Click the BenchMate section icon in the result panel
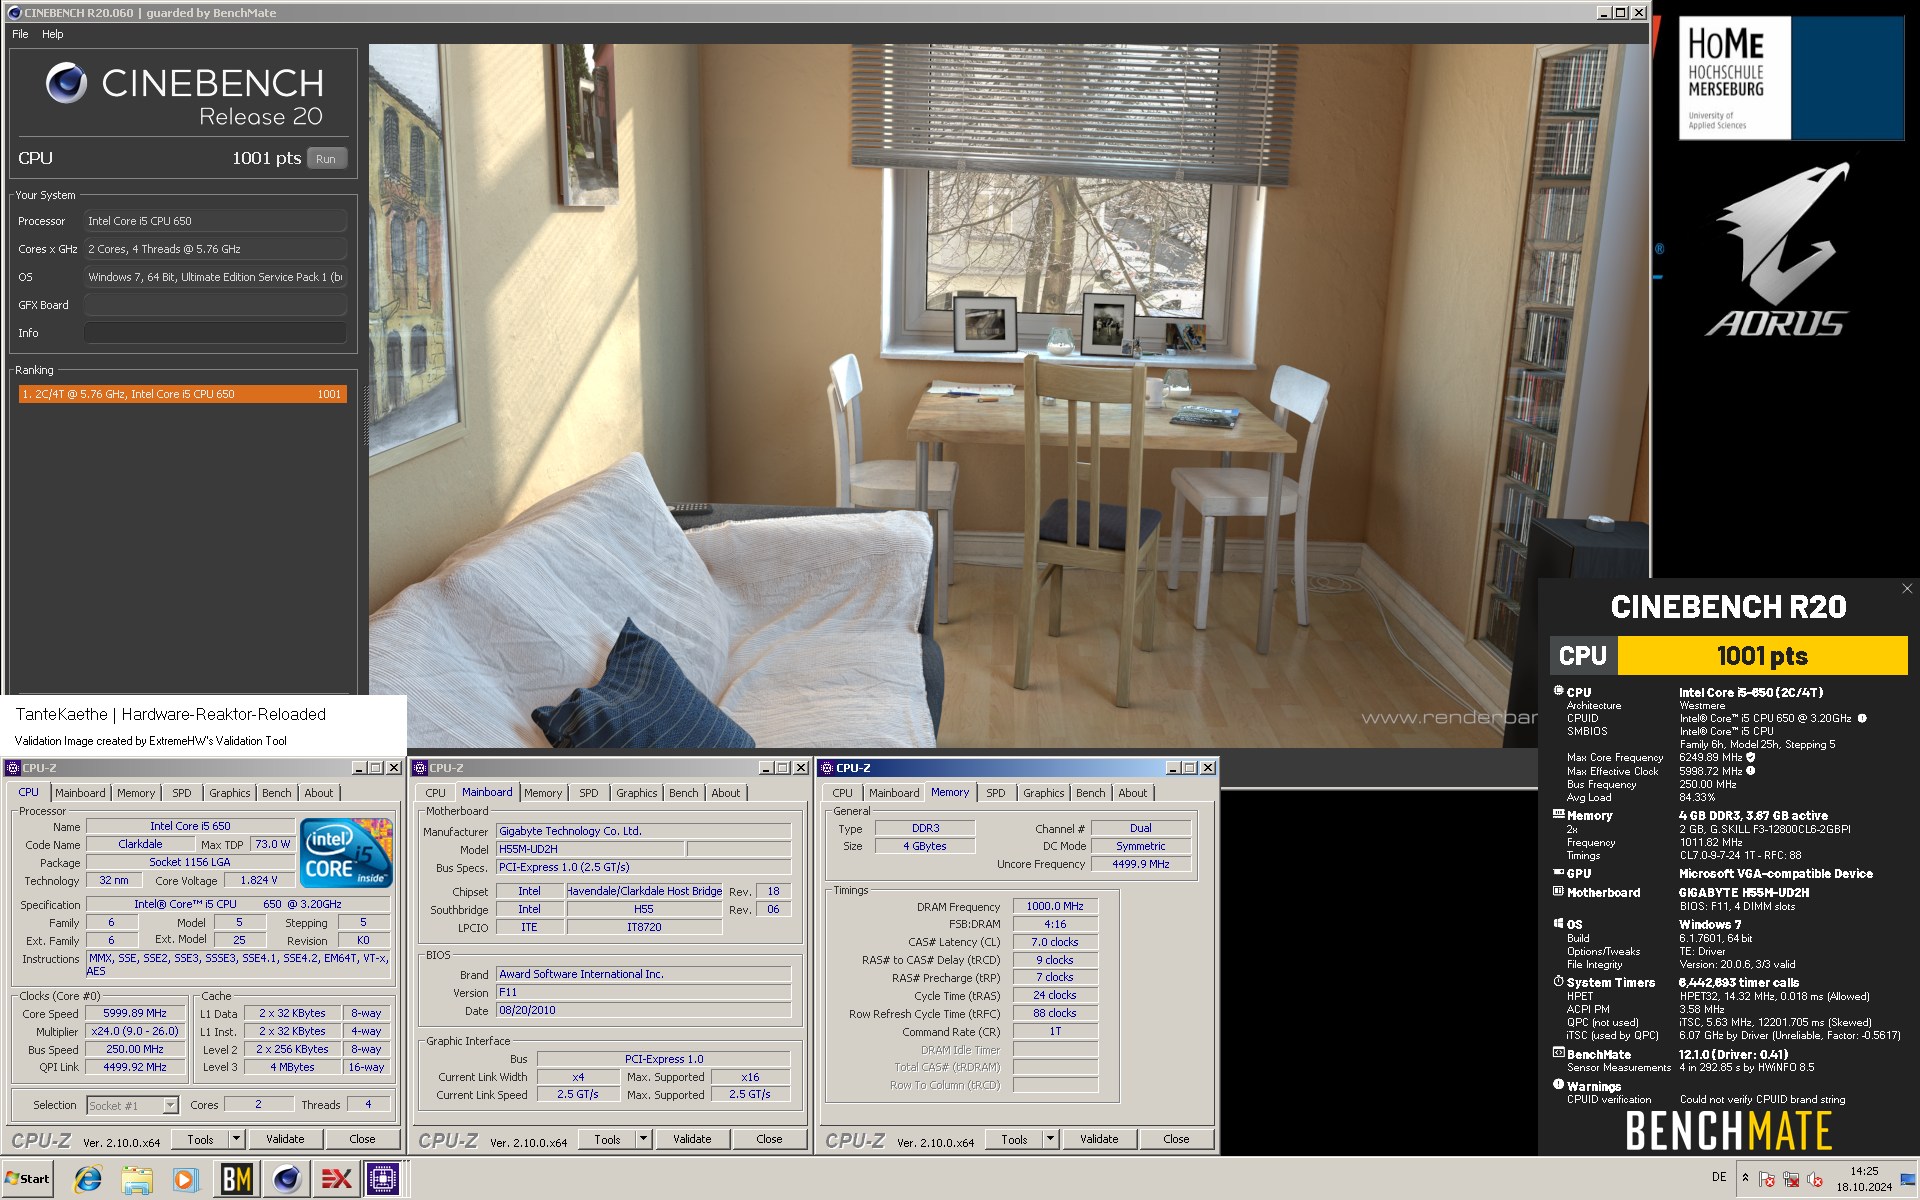The image size is (1920, 1200). click(1558, 1054)
